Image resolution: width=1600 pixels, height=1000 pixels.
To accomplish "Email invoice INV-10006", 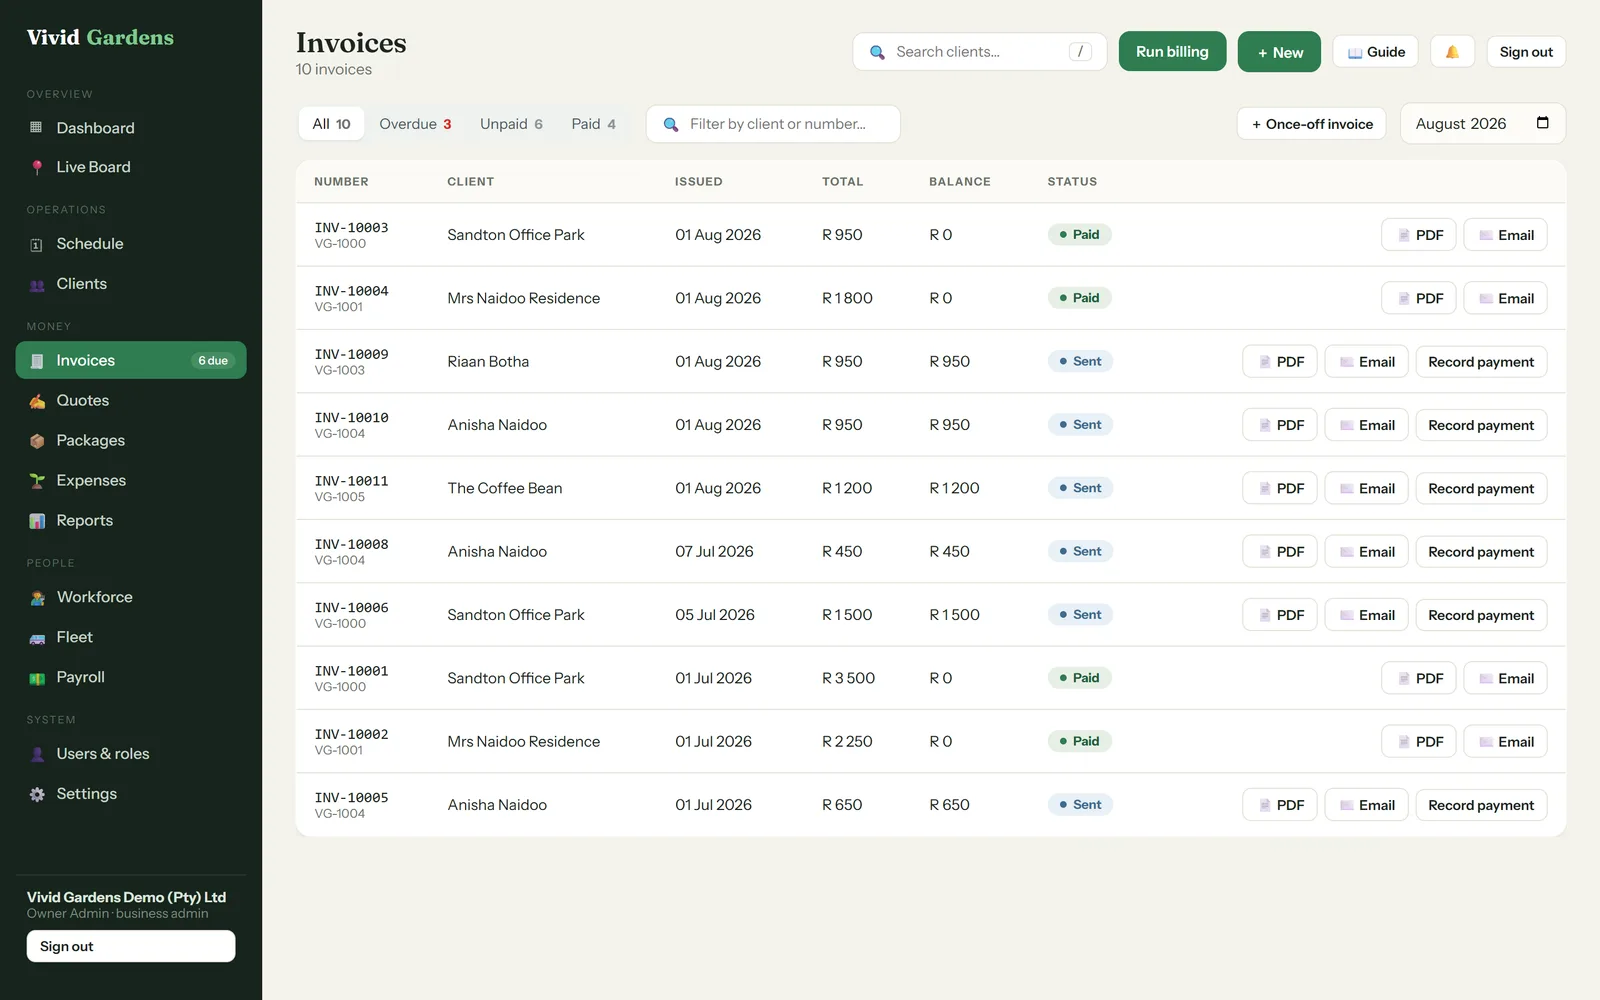I will (x=1366, y=615).
